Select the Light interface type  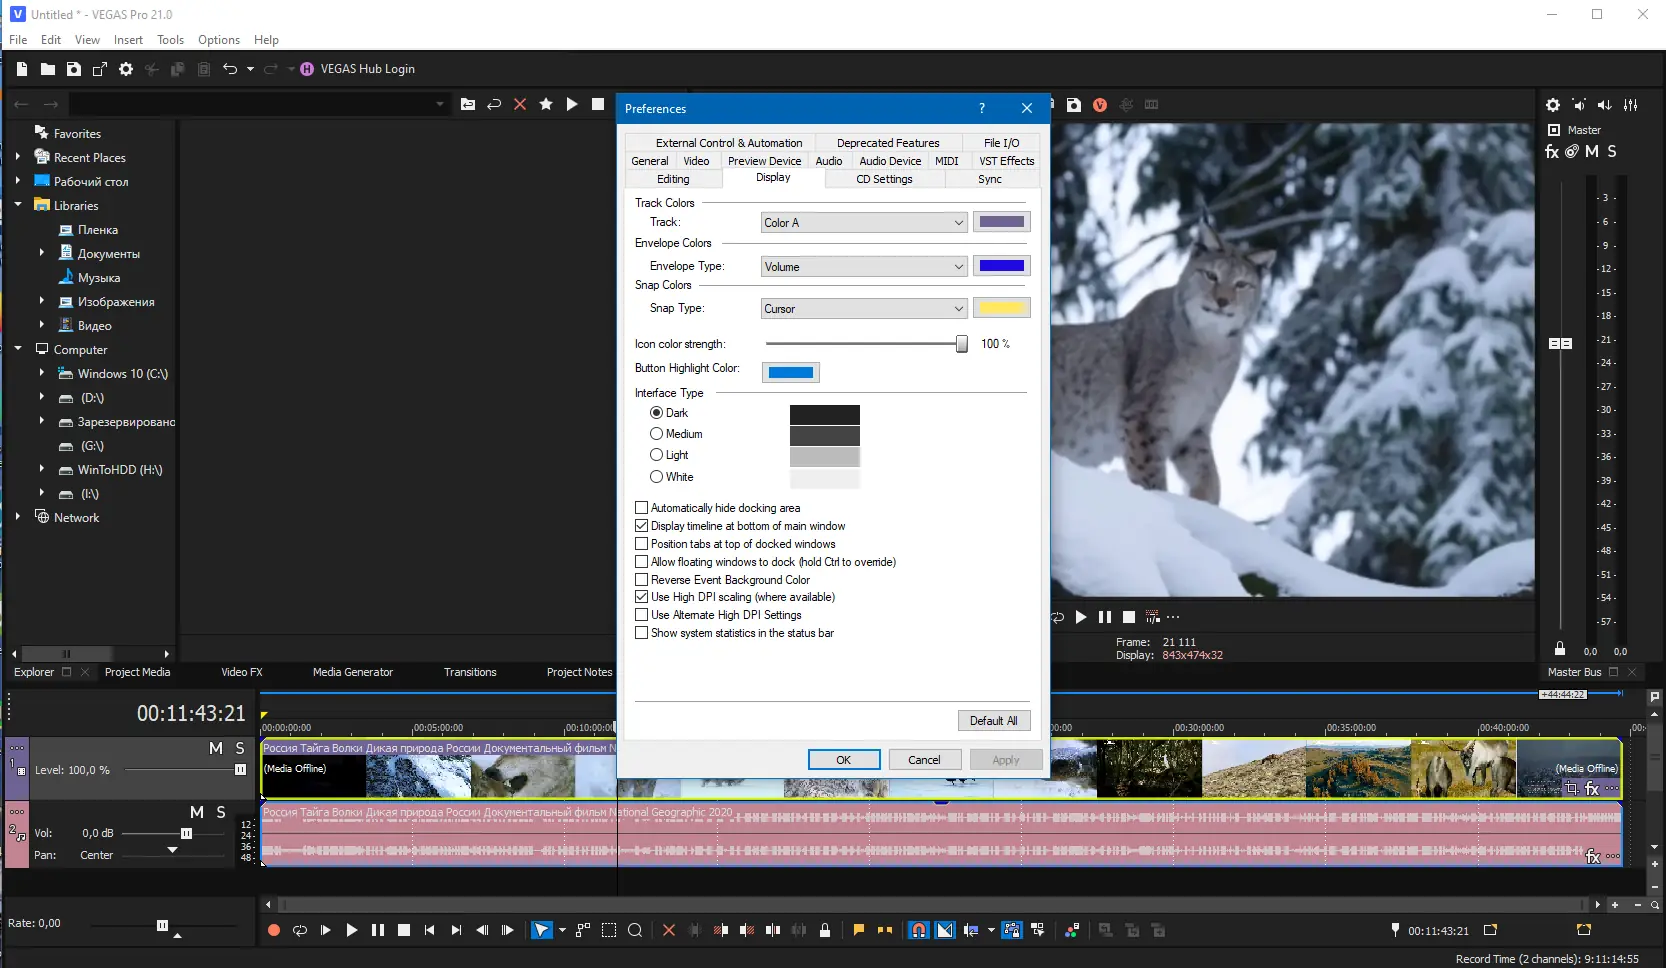click(x=656, y=455)
